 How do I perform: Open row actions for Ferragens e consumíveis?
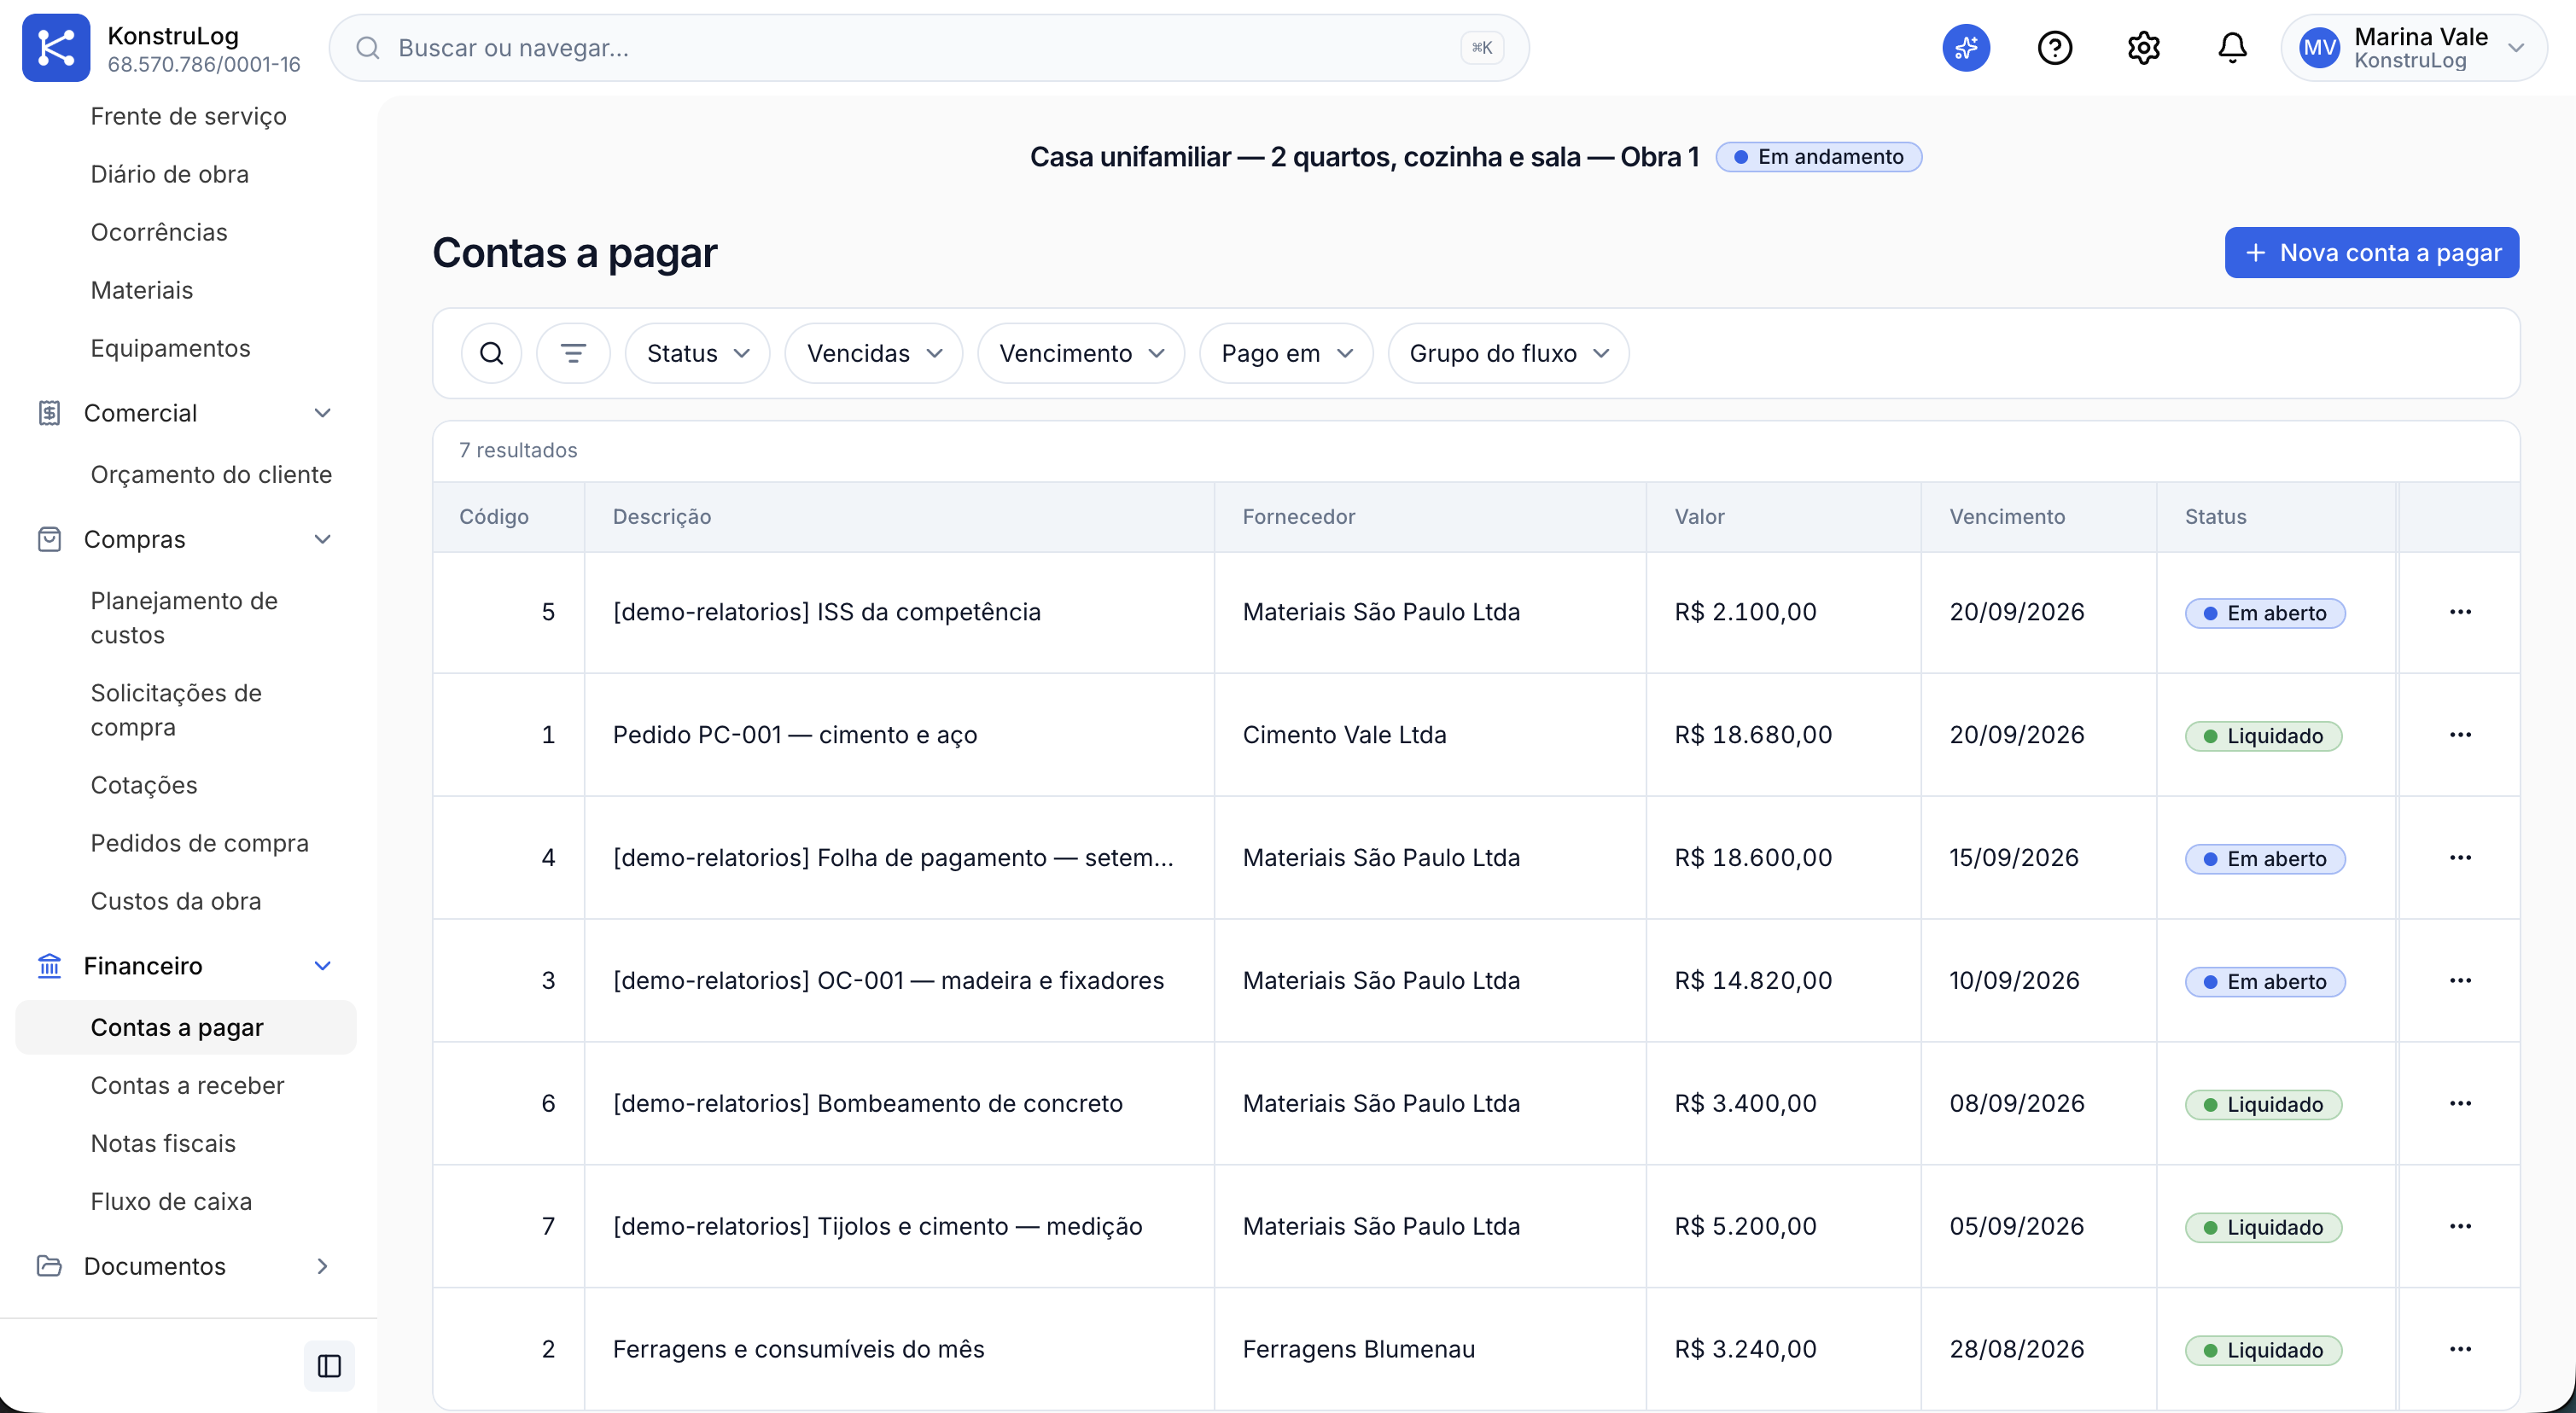pyautogui.click(x=2460, y=1350)
